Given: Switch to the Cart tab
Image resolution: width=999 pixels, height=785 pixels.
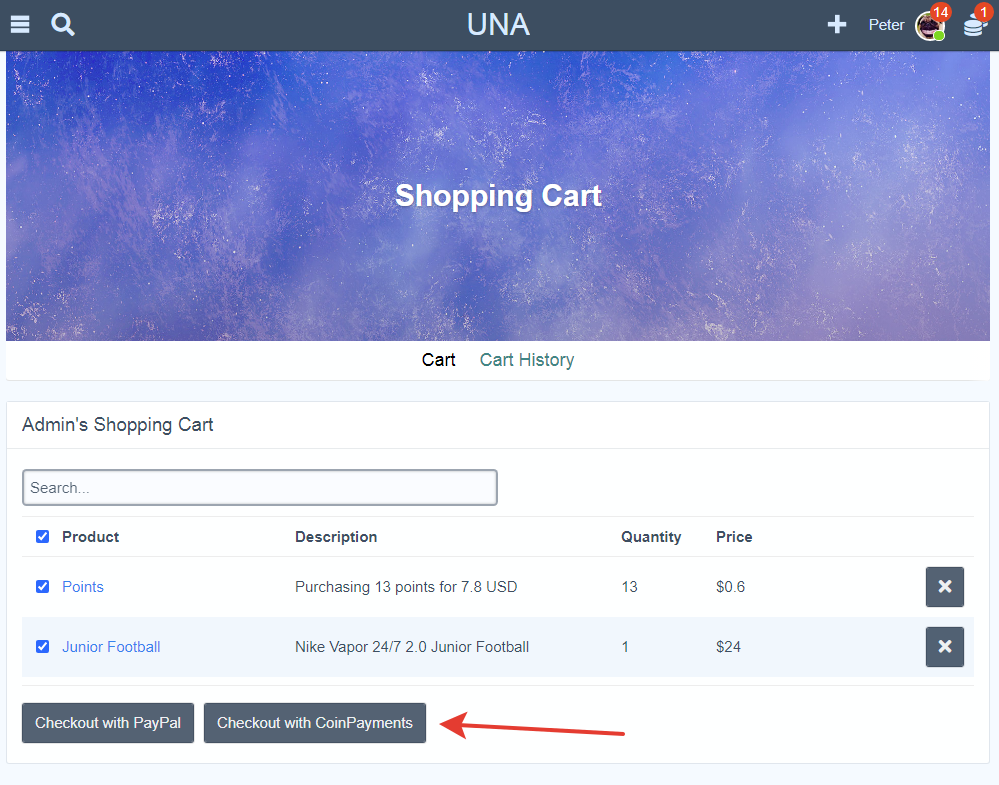Looking at the screenshot, I should [x=438, y=360].
